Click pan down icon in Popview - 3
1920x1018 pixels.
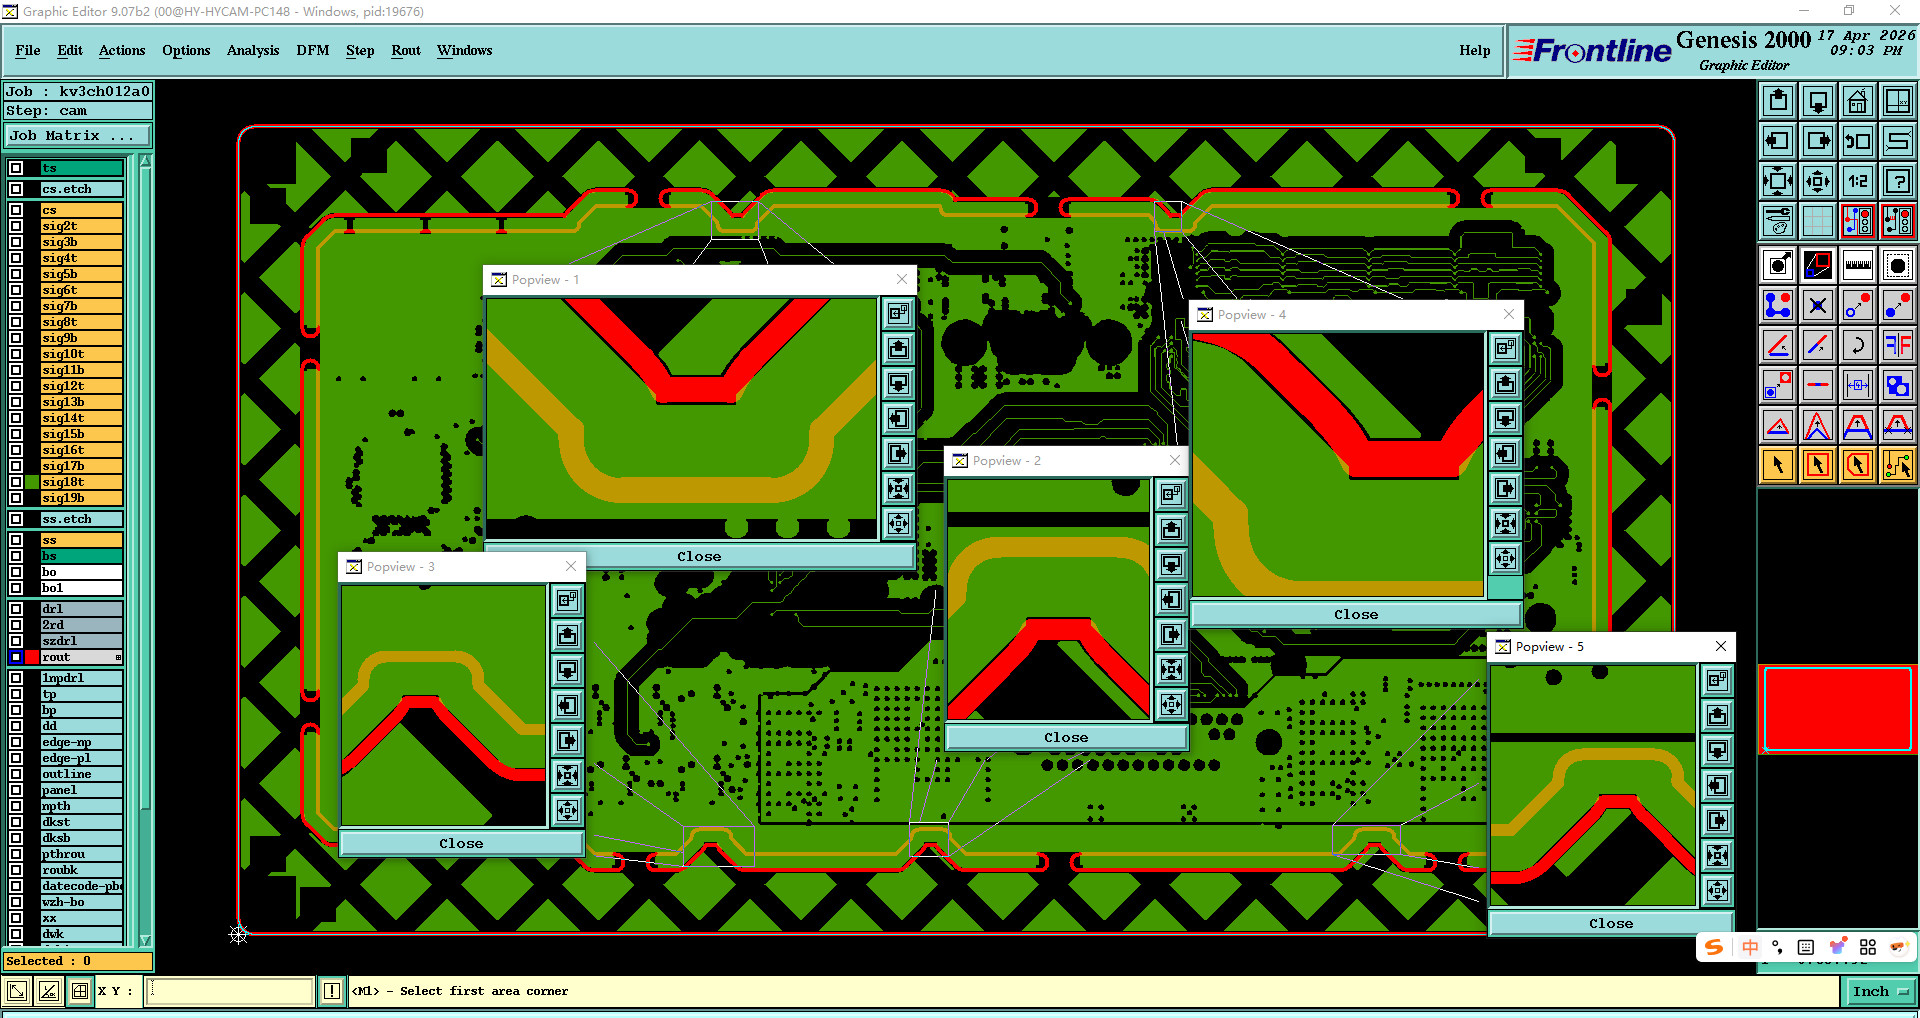[567, 670]
